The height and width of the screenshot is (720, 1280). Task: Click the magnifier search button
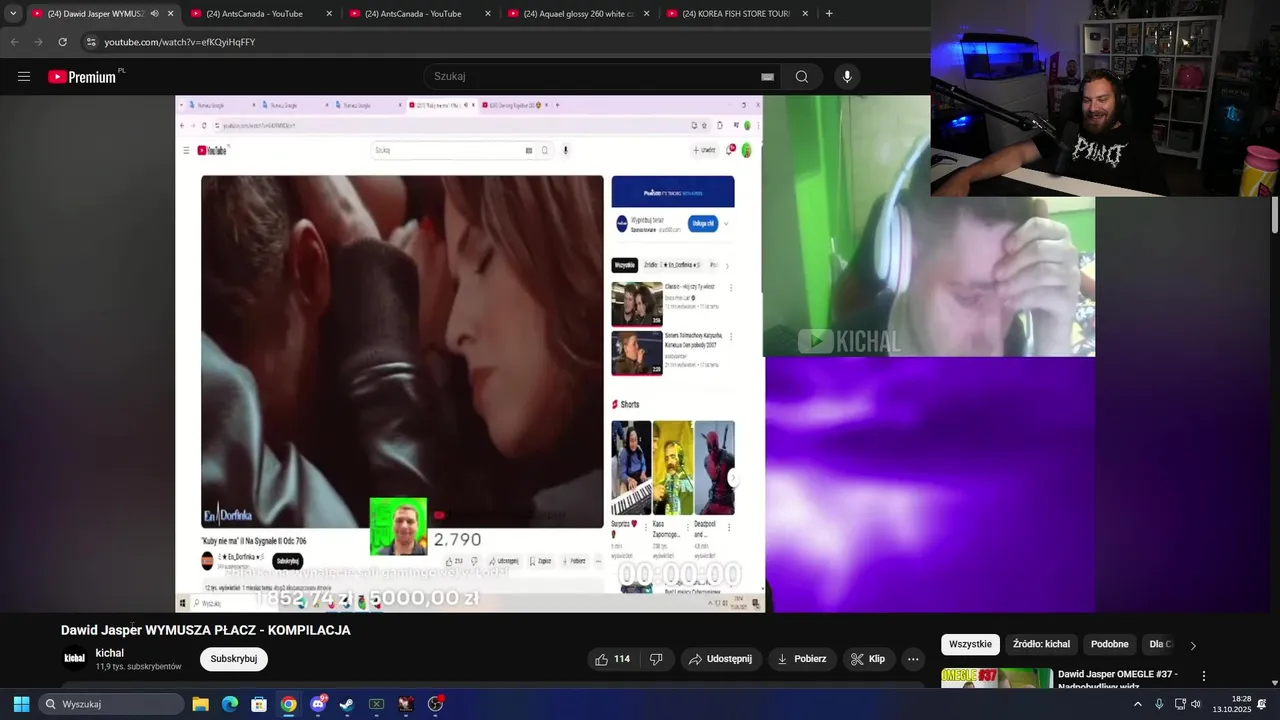point(802,77)
